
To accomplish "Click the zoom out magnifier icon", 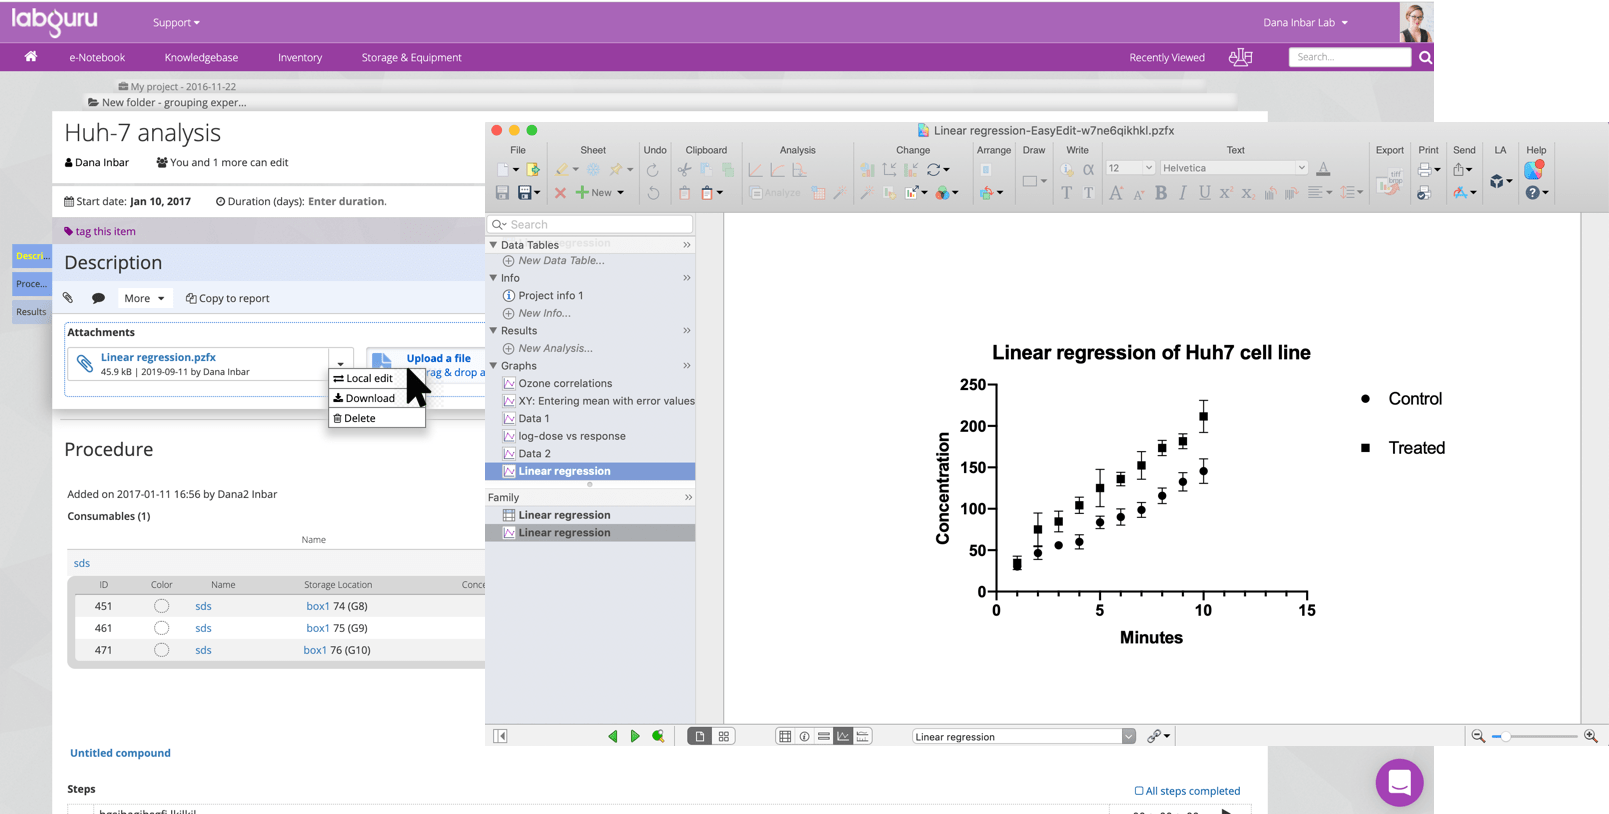I will [x=1478, y=736].
